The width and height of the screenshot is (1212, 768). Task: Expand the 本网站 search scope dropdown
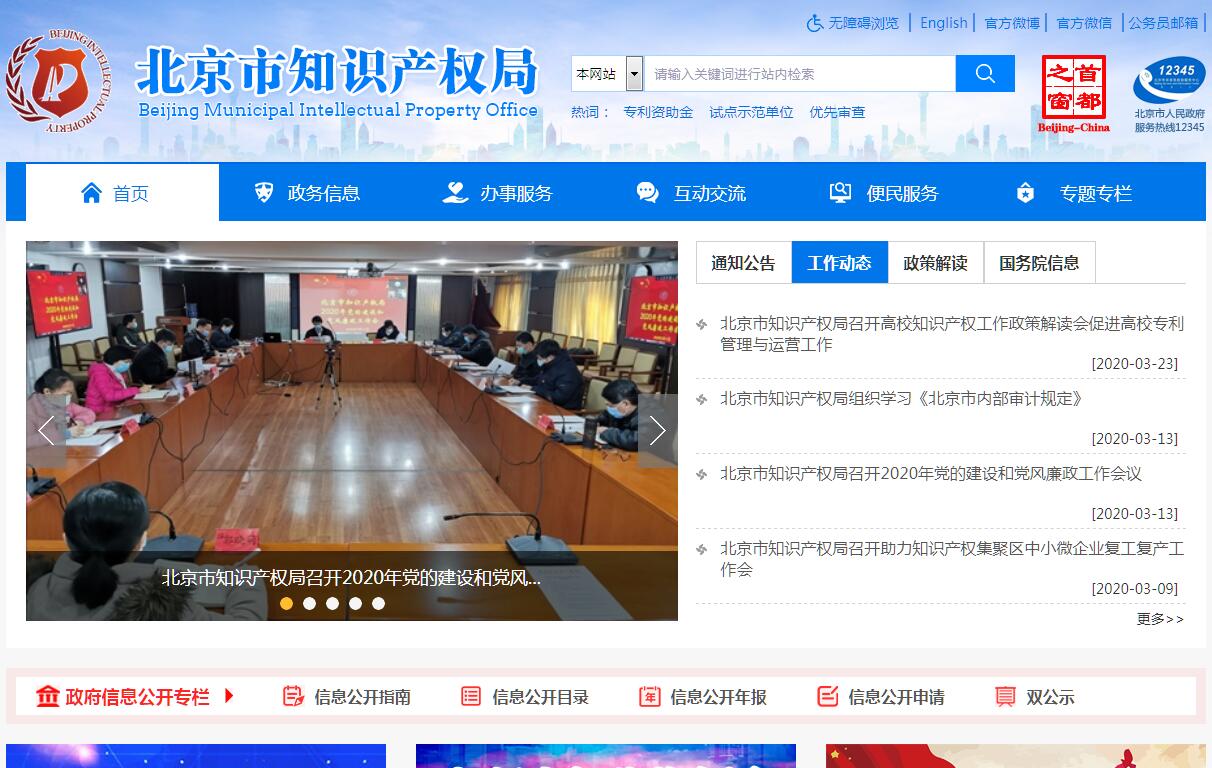634,74
